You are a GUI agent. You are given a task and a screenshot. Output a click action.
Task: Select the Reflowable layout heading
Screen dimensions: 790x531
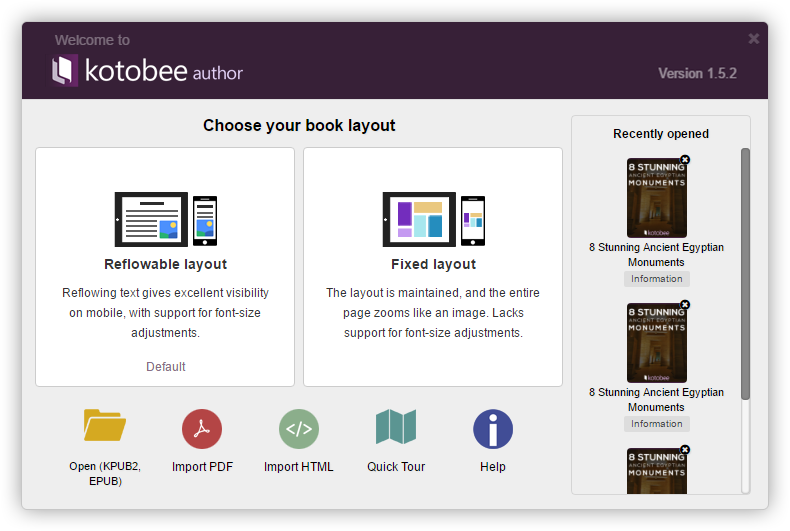[166, 264]
